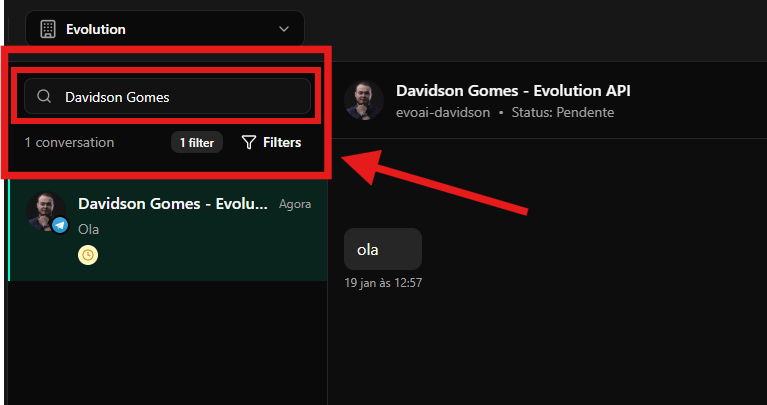767x405 pixels.
Task: Click the 'Agora' timestamp text
Action: (x=295, y=204)
